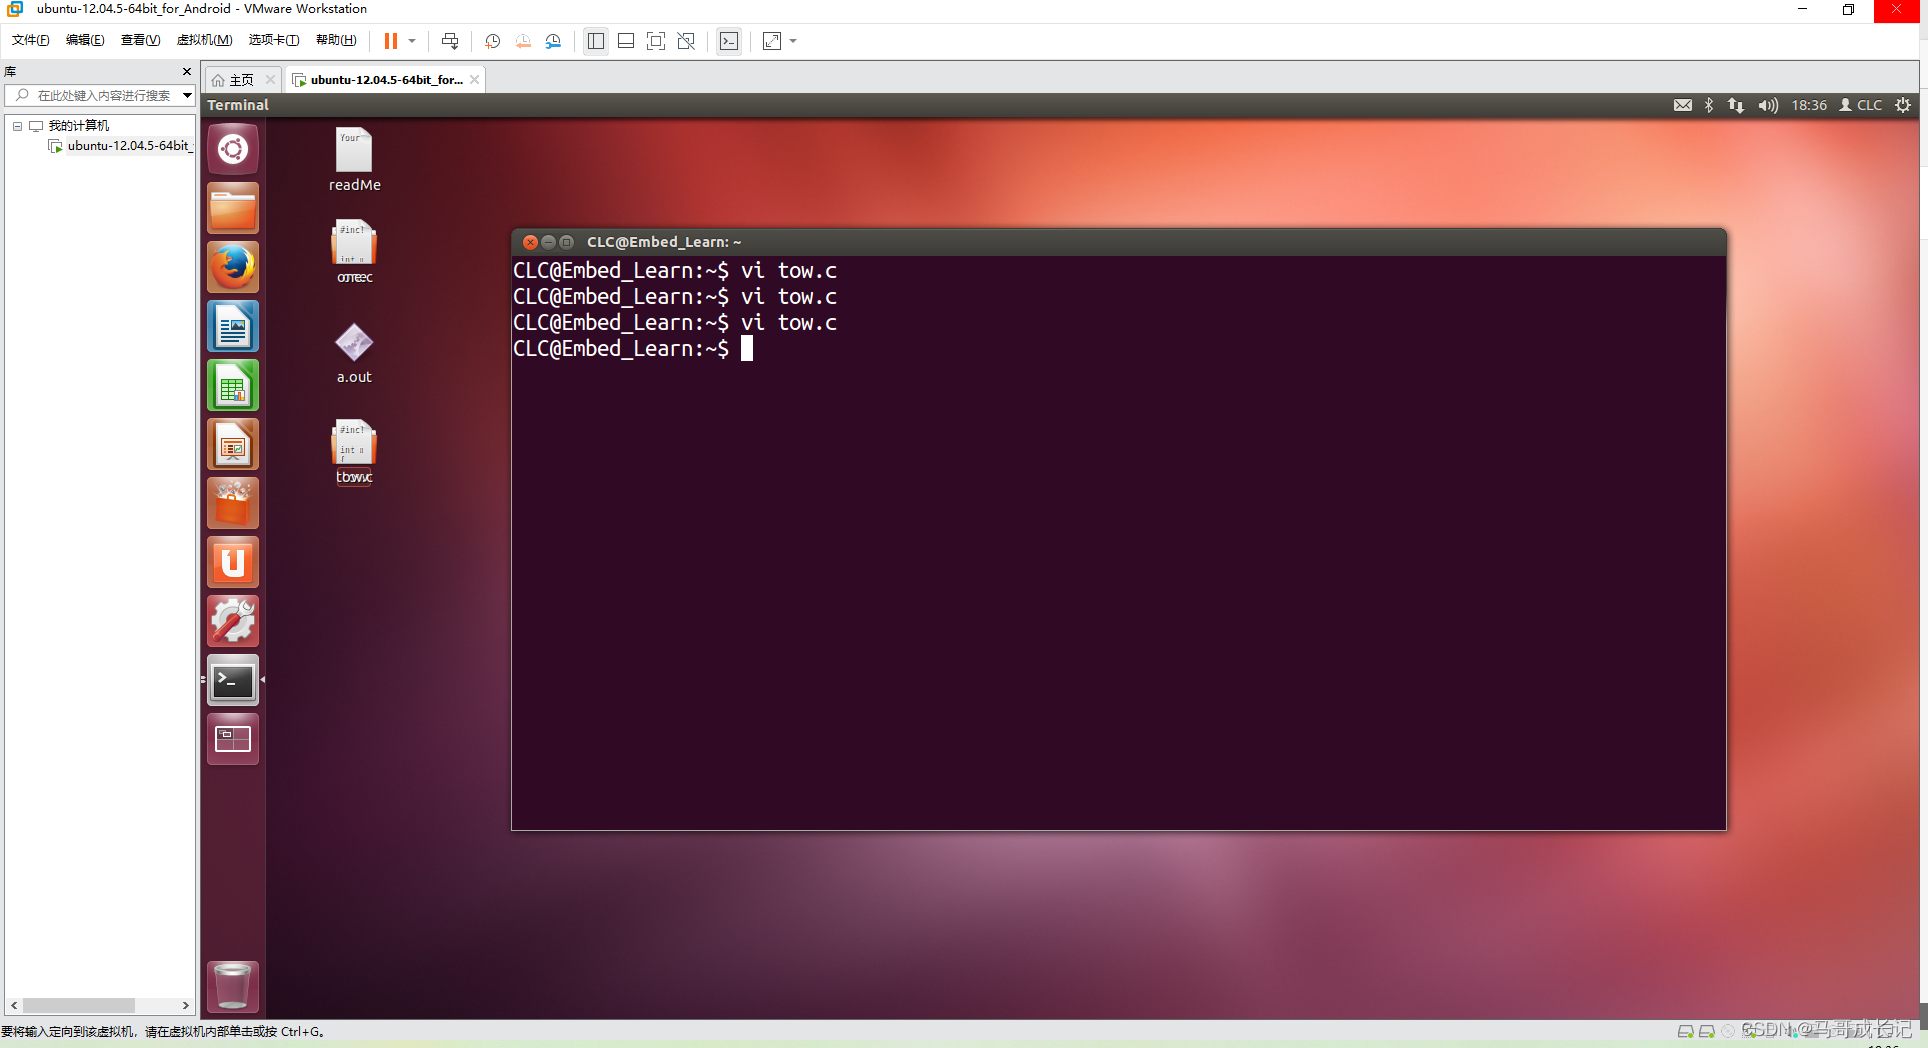Open the snapshot manager icon
1928x1048 pixels.
point(554,41)
